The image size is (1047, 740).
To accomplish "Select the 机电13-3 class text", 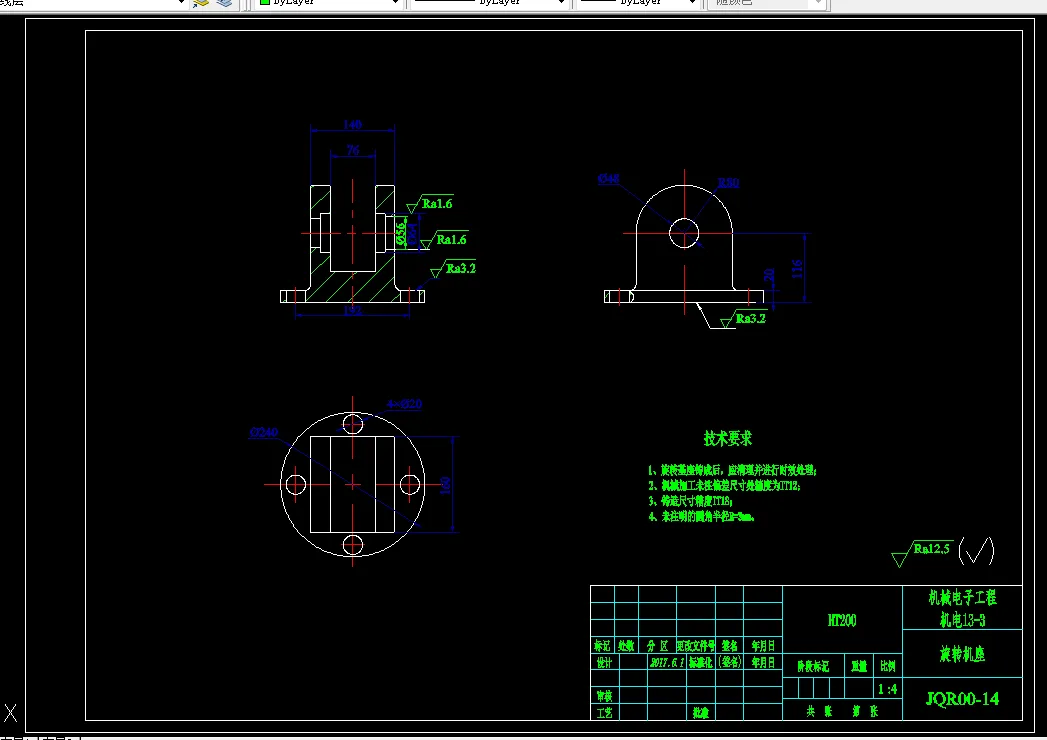I will 962,620.
